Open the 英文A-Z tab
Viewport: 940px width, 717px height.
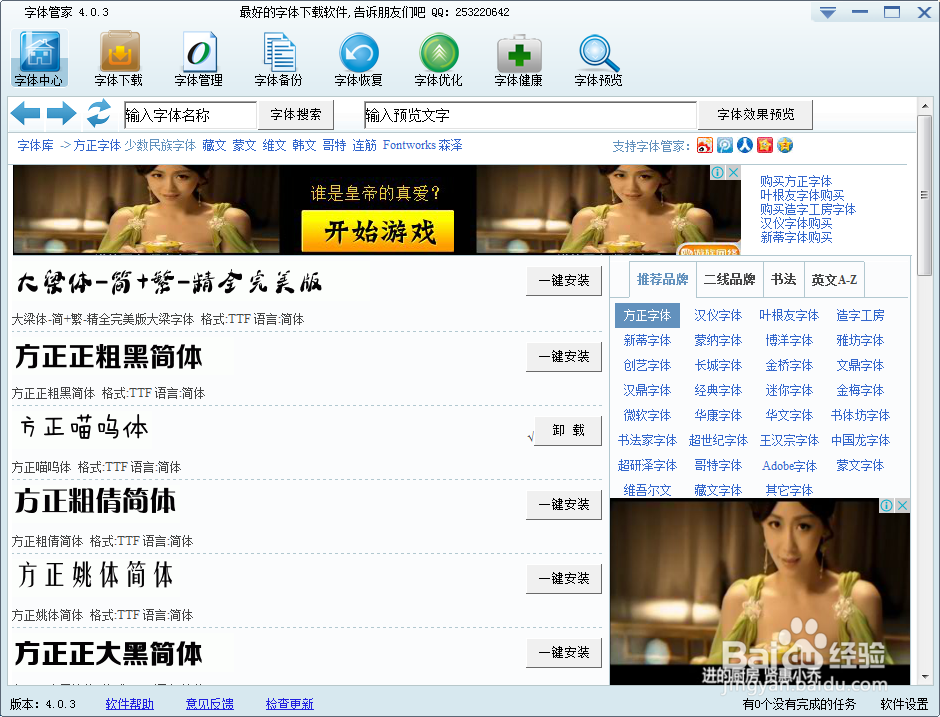(x=834, y=279)
